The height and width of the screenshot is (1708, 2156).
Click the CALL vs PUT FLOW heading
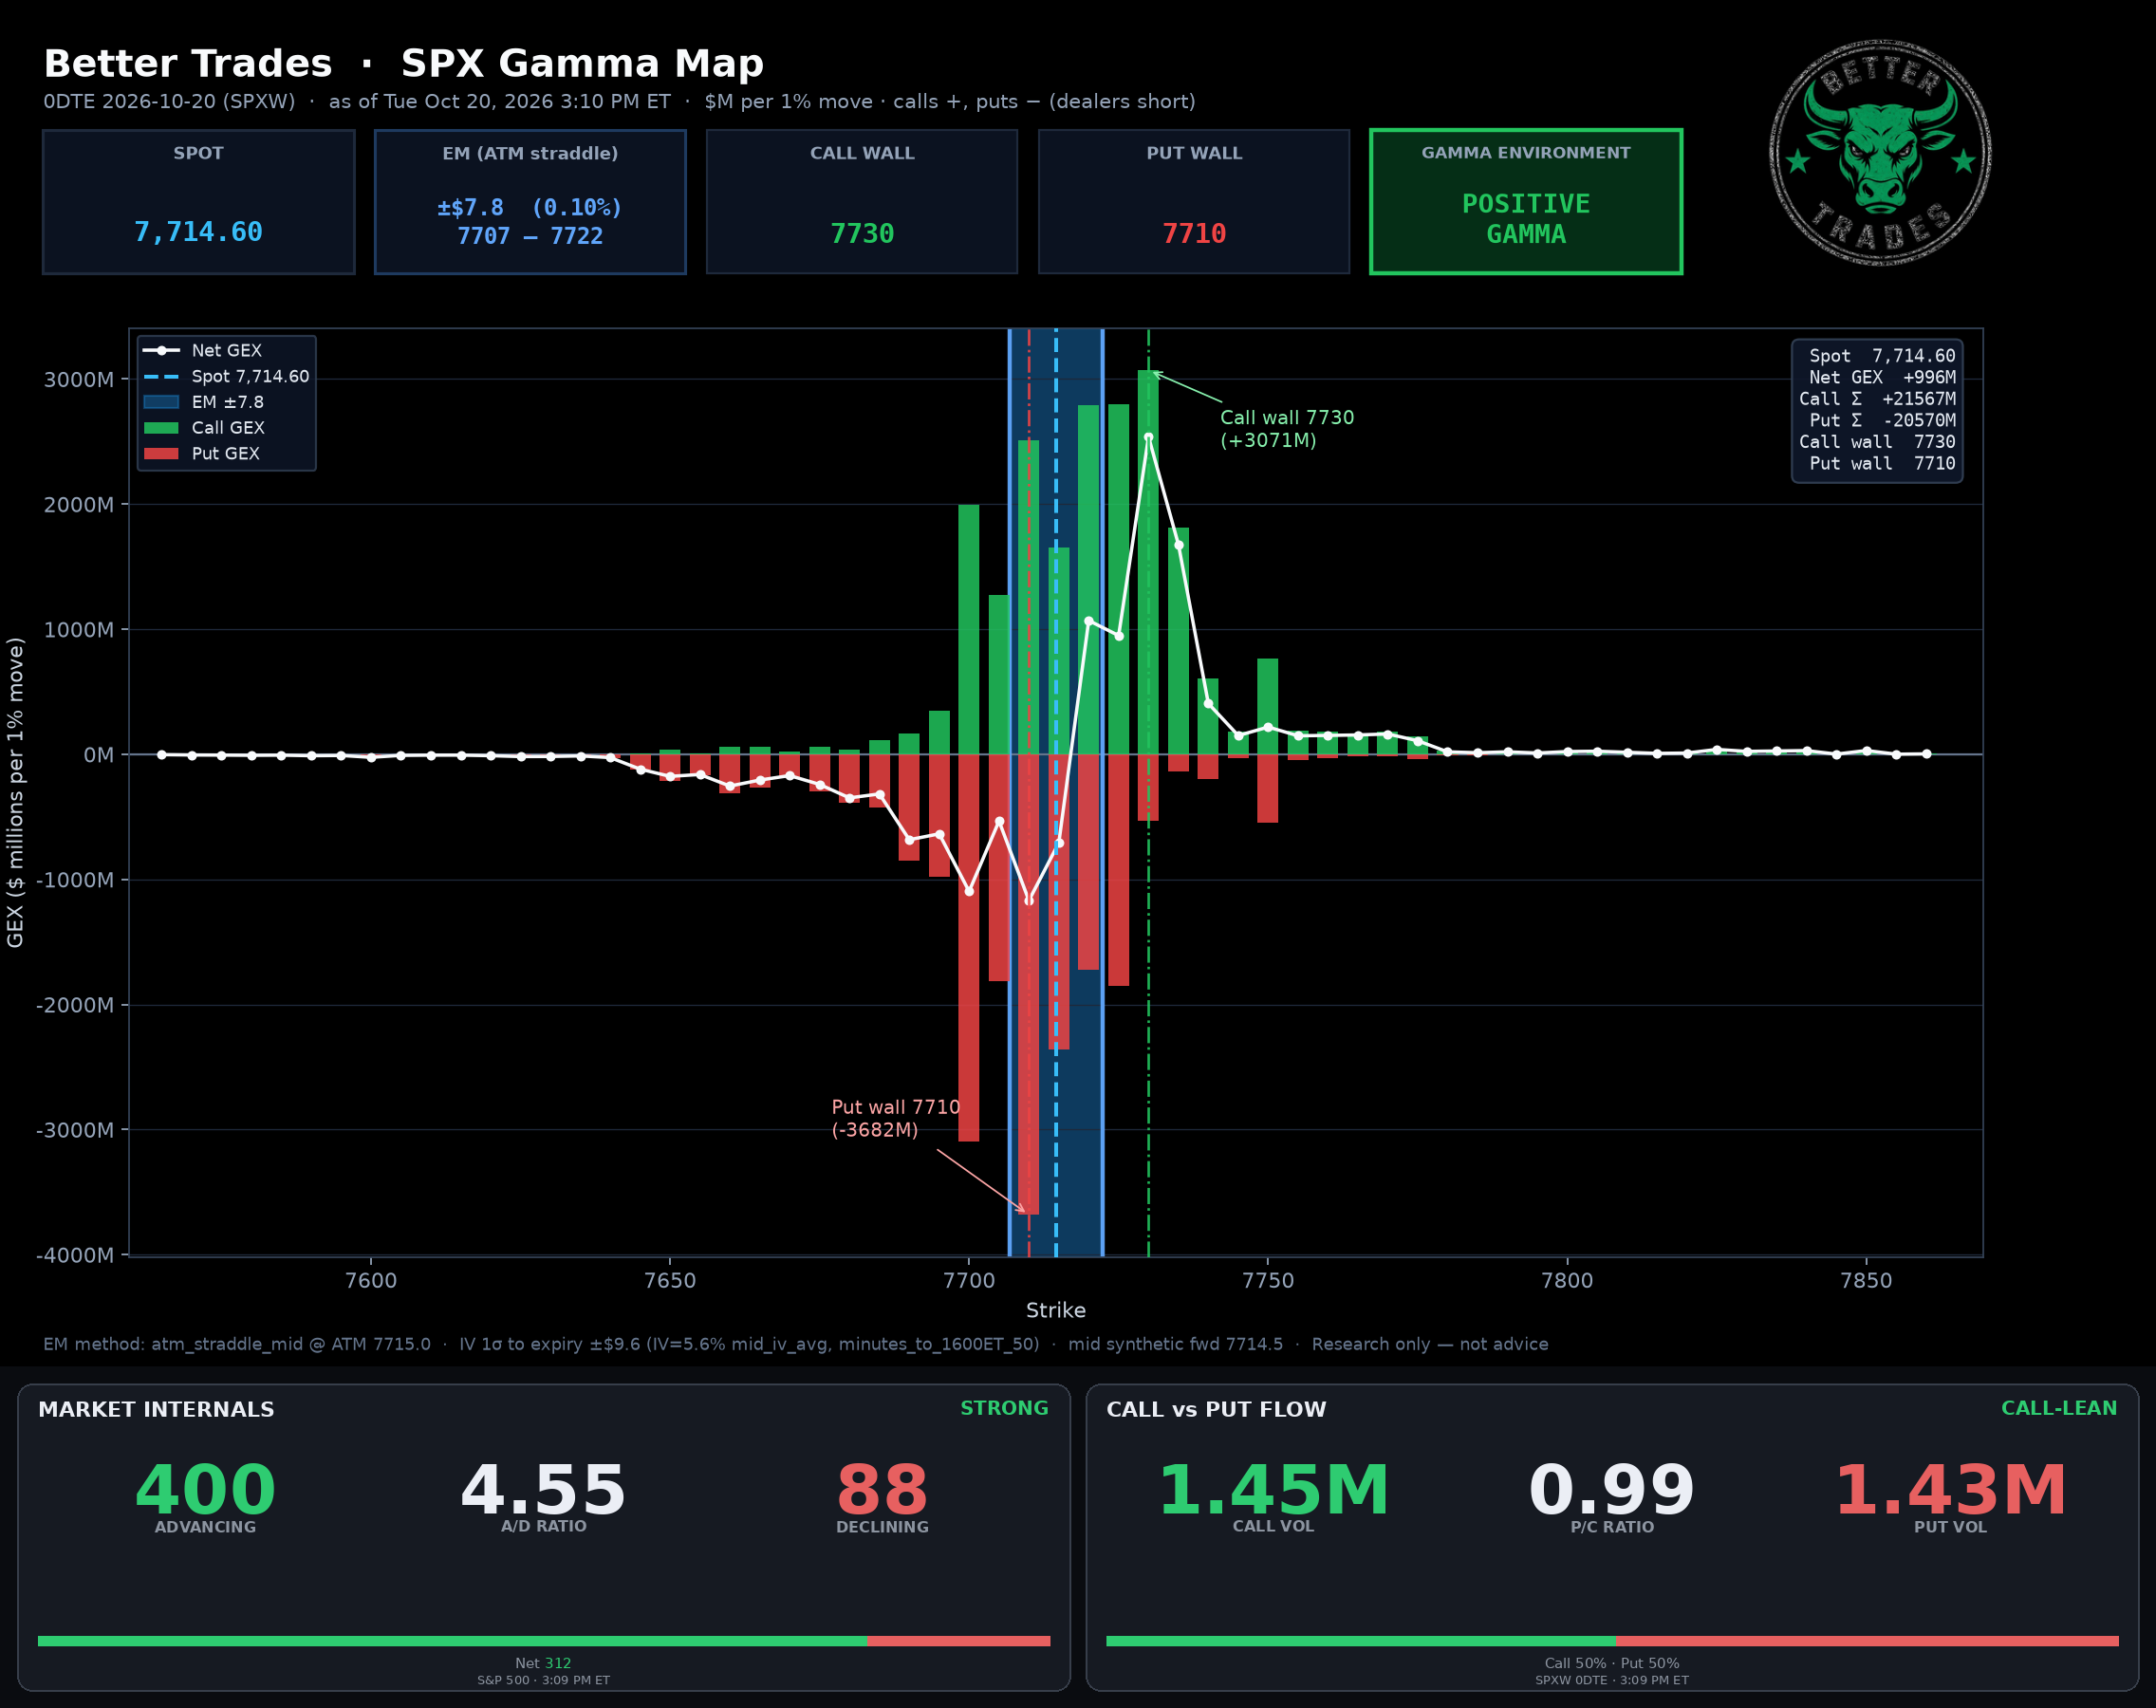pos(1216,1410)
